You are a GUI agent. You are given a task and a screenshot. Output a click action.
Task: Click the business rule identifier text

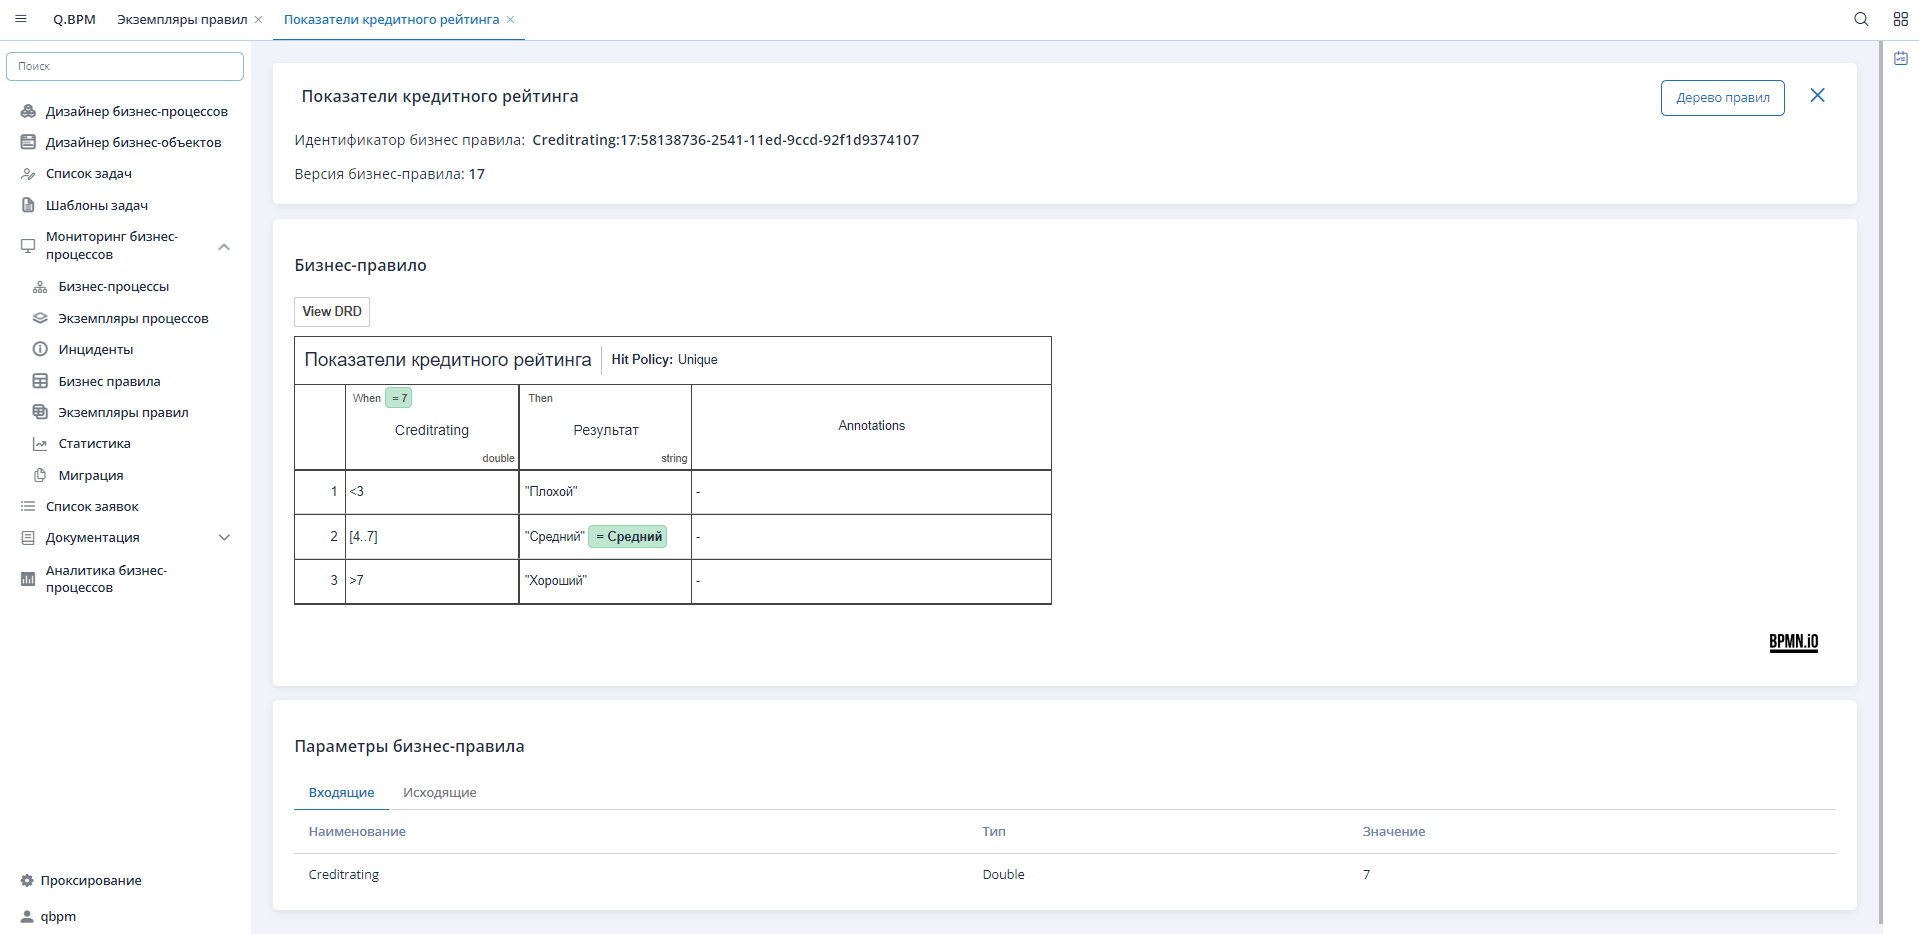coord(726,140)
